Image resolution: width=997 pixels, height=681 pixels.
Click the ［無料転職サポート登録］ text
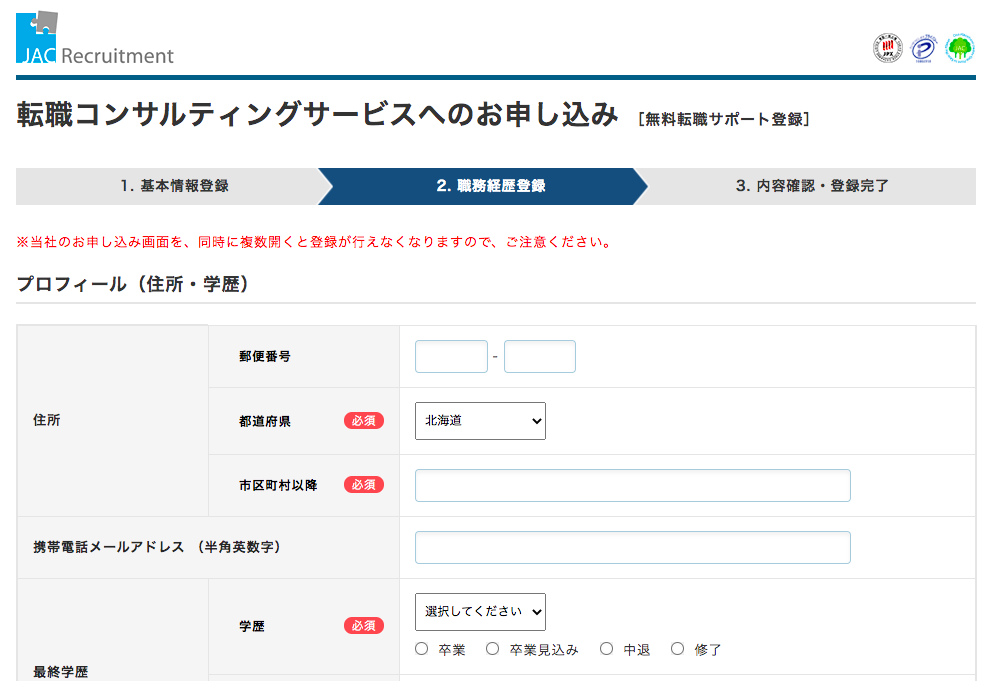point(724,119)
